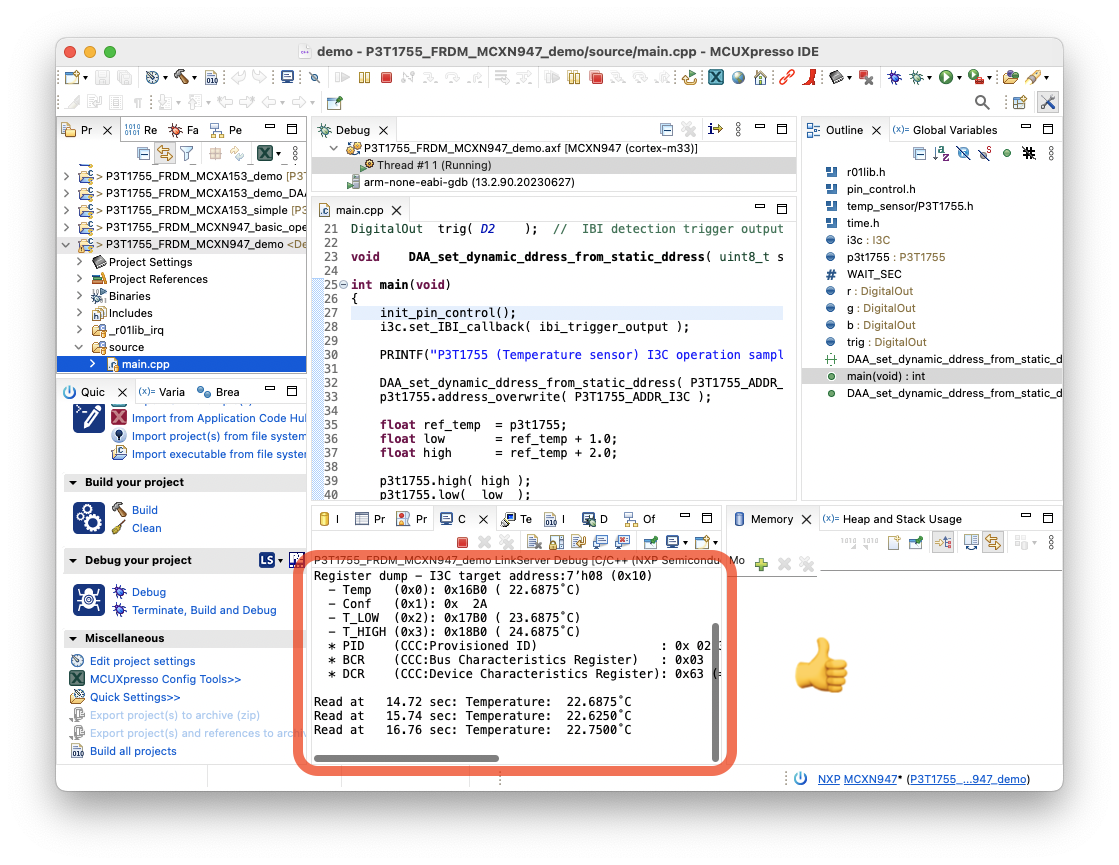
Task: Click the hammer Build icon in main toolbar
Action: pyautogui.click(x=182, y=77)
